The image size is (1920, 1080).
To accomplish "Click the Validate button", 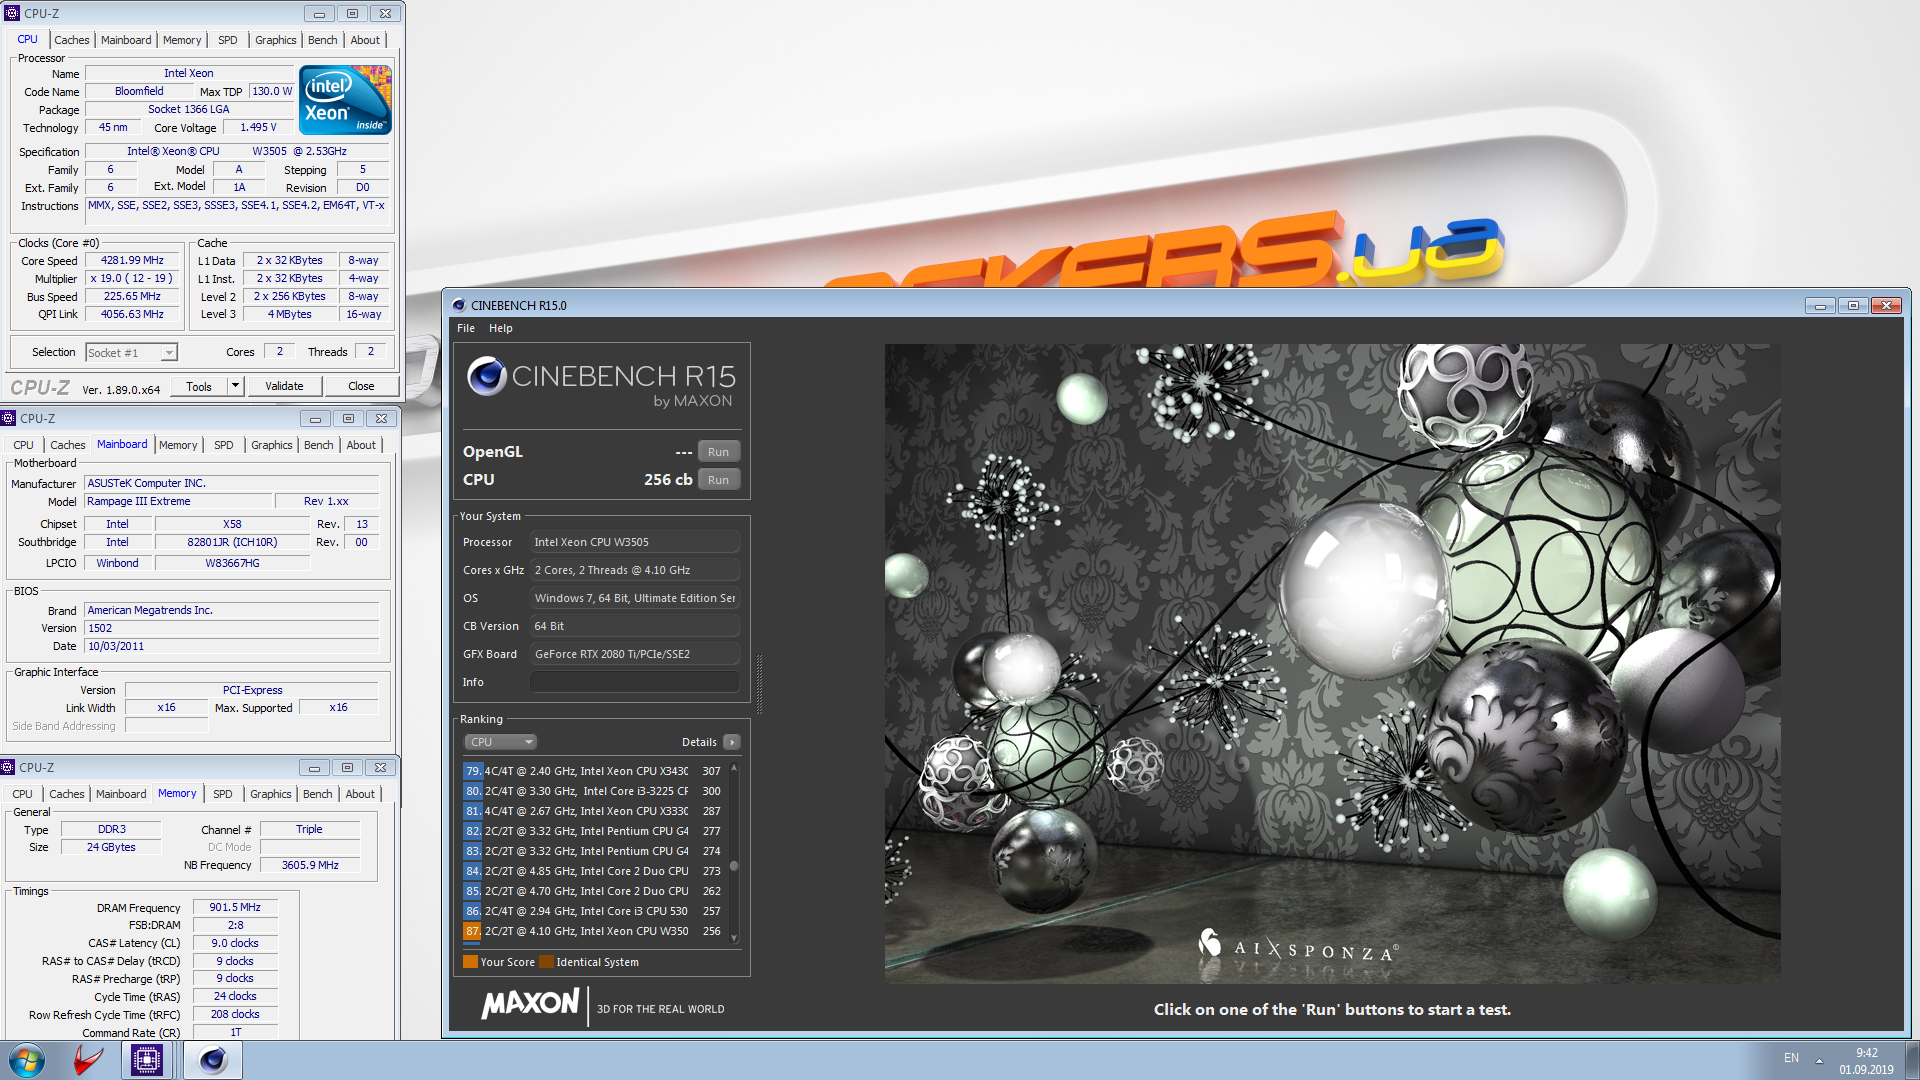I will tap(284, 386).
